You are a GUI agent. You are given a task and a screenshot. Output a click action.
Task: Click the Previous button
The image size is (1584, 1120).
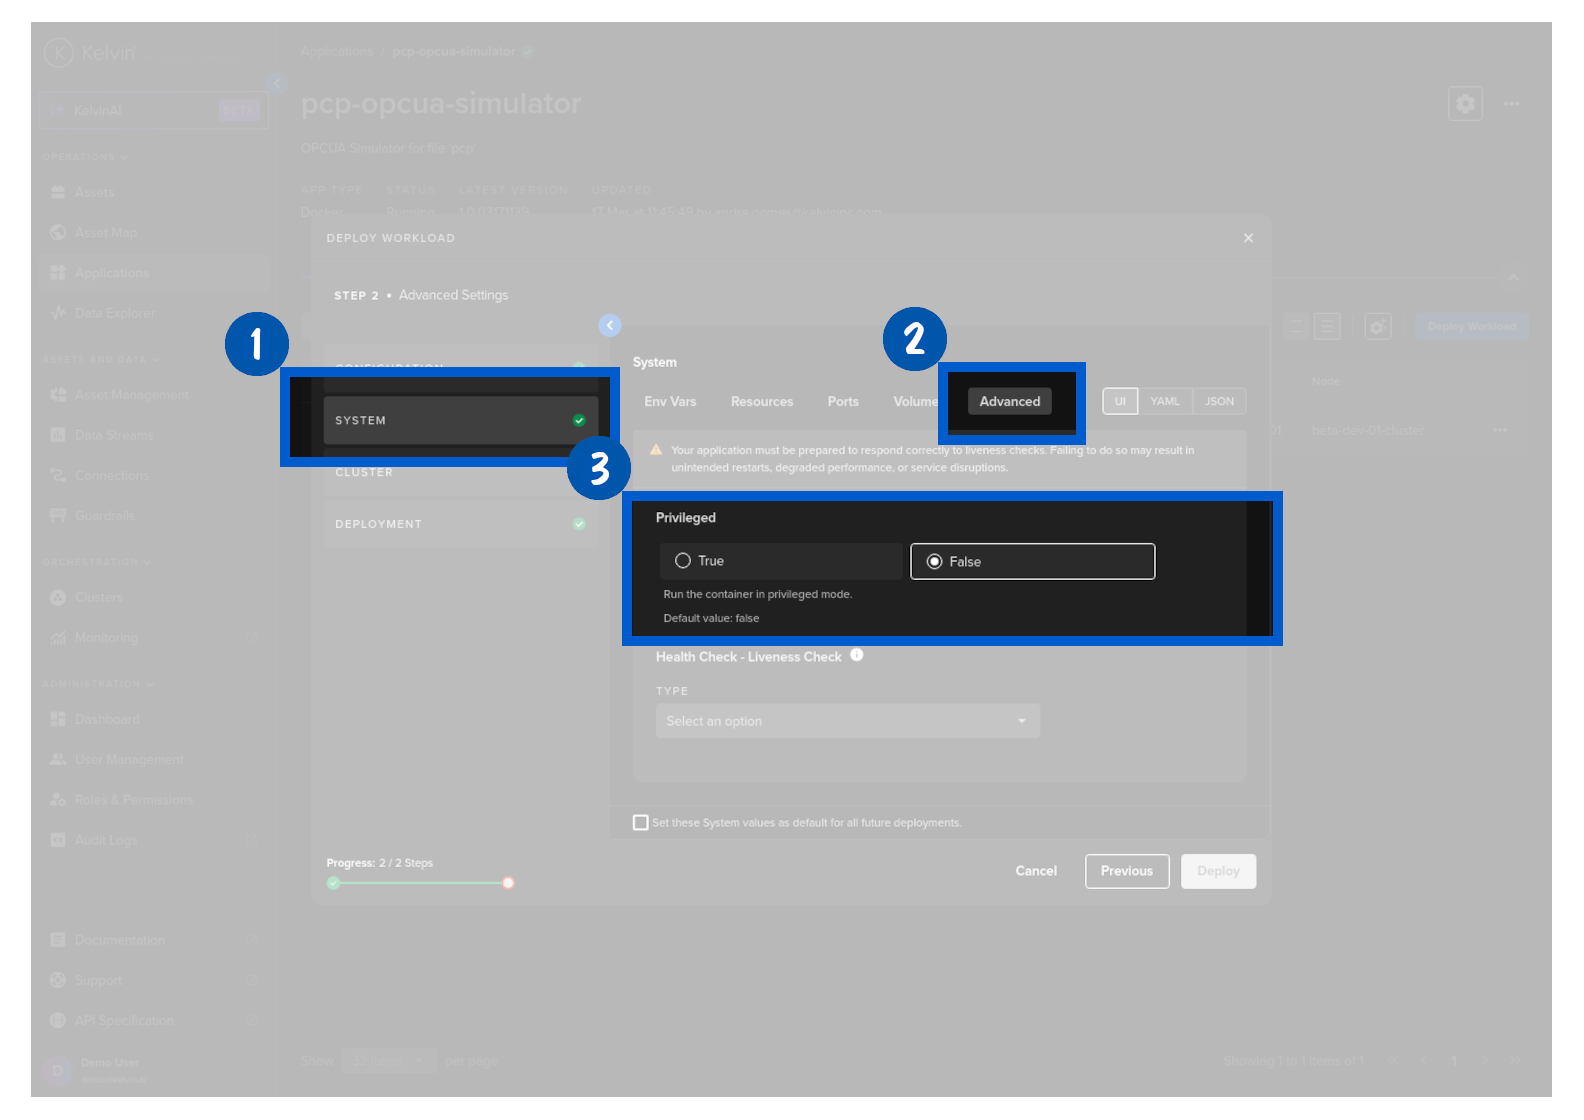tap(1126, 871)
